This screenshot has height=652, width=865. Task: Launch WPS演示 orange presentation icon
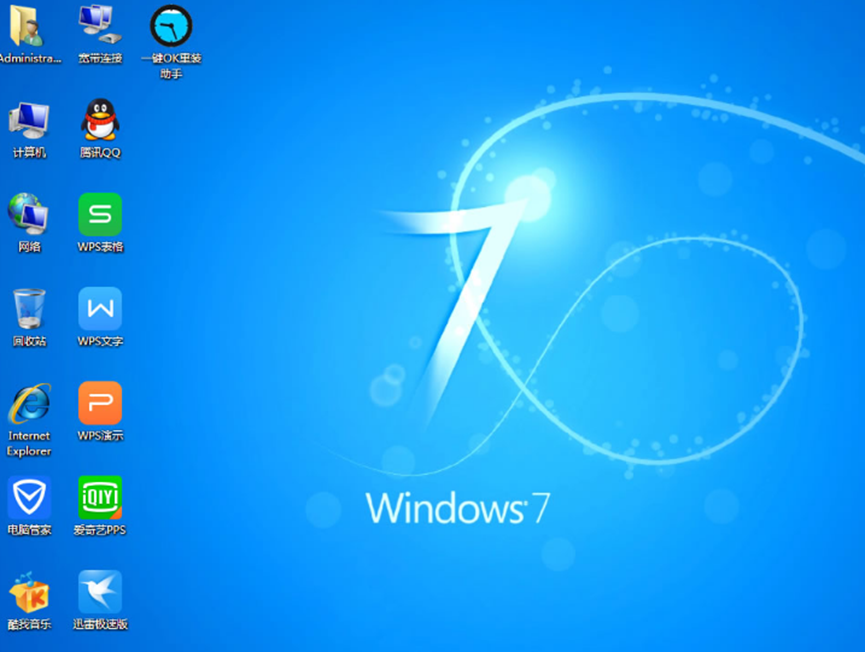pos(100,403)
